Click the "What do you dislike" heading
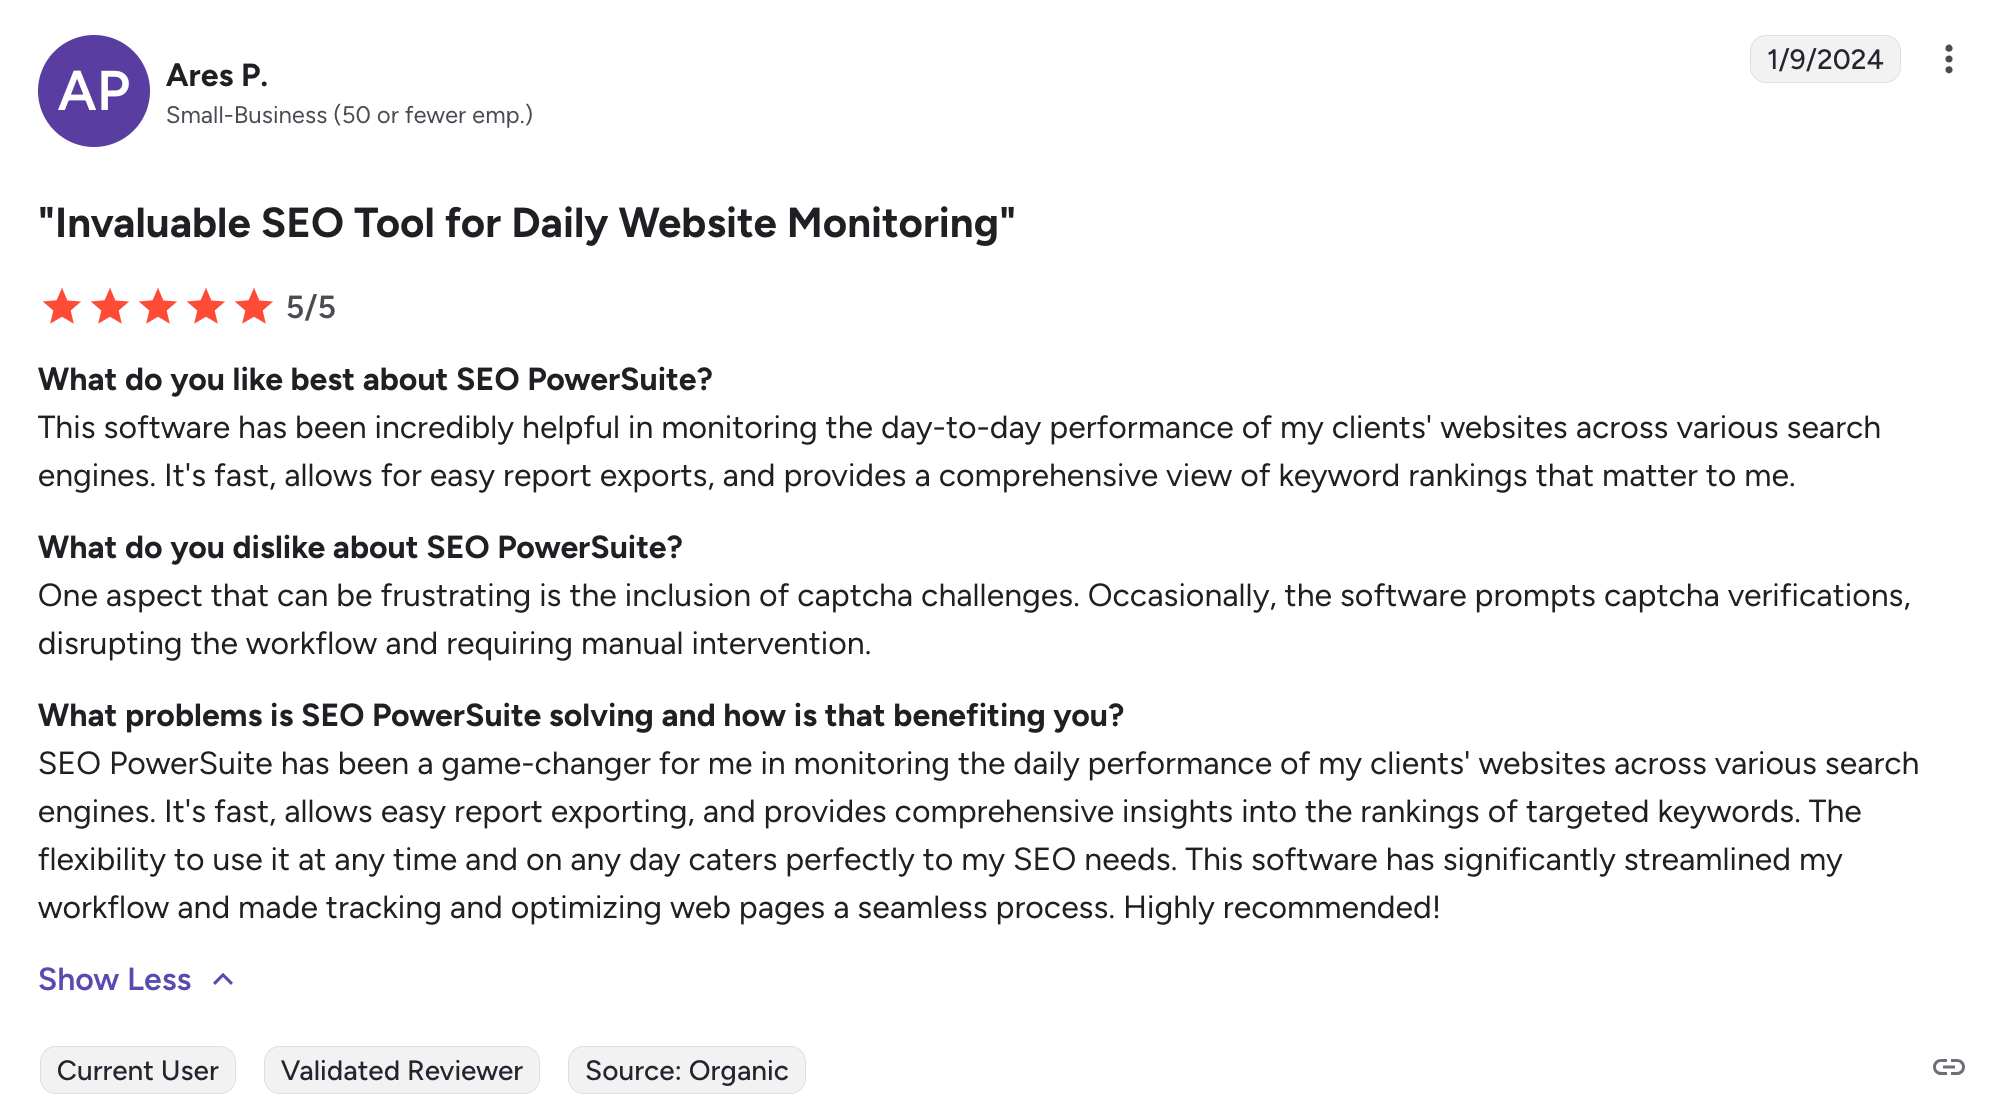This screenshot has height=1120, width=2006. (360, 547)
